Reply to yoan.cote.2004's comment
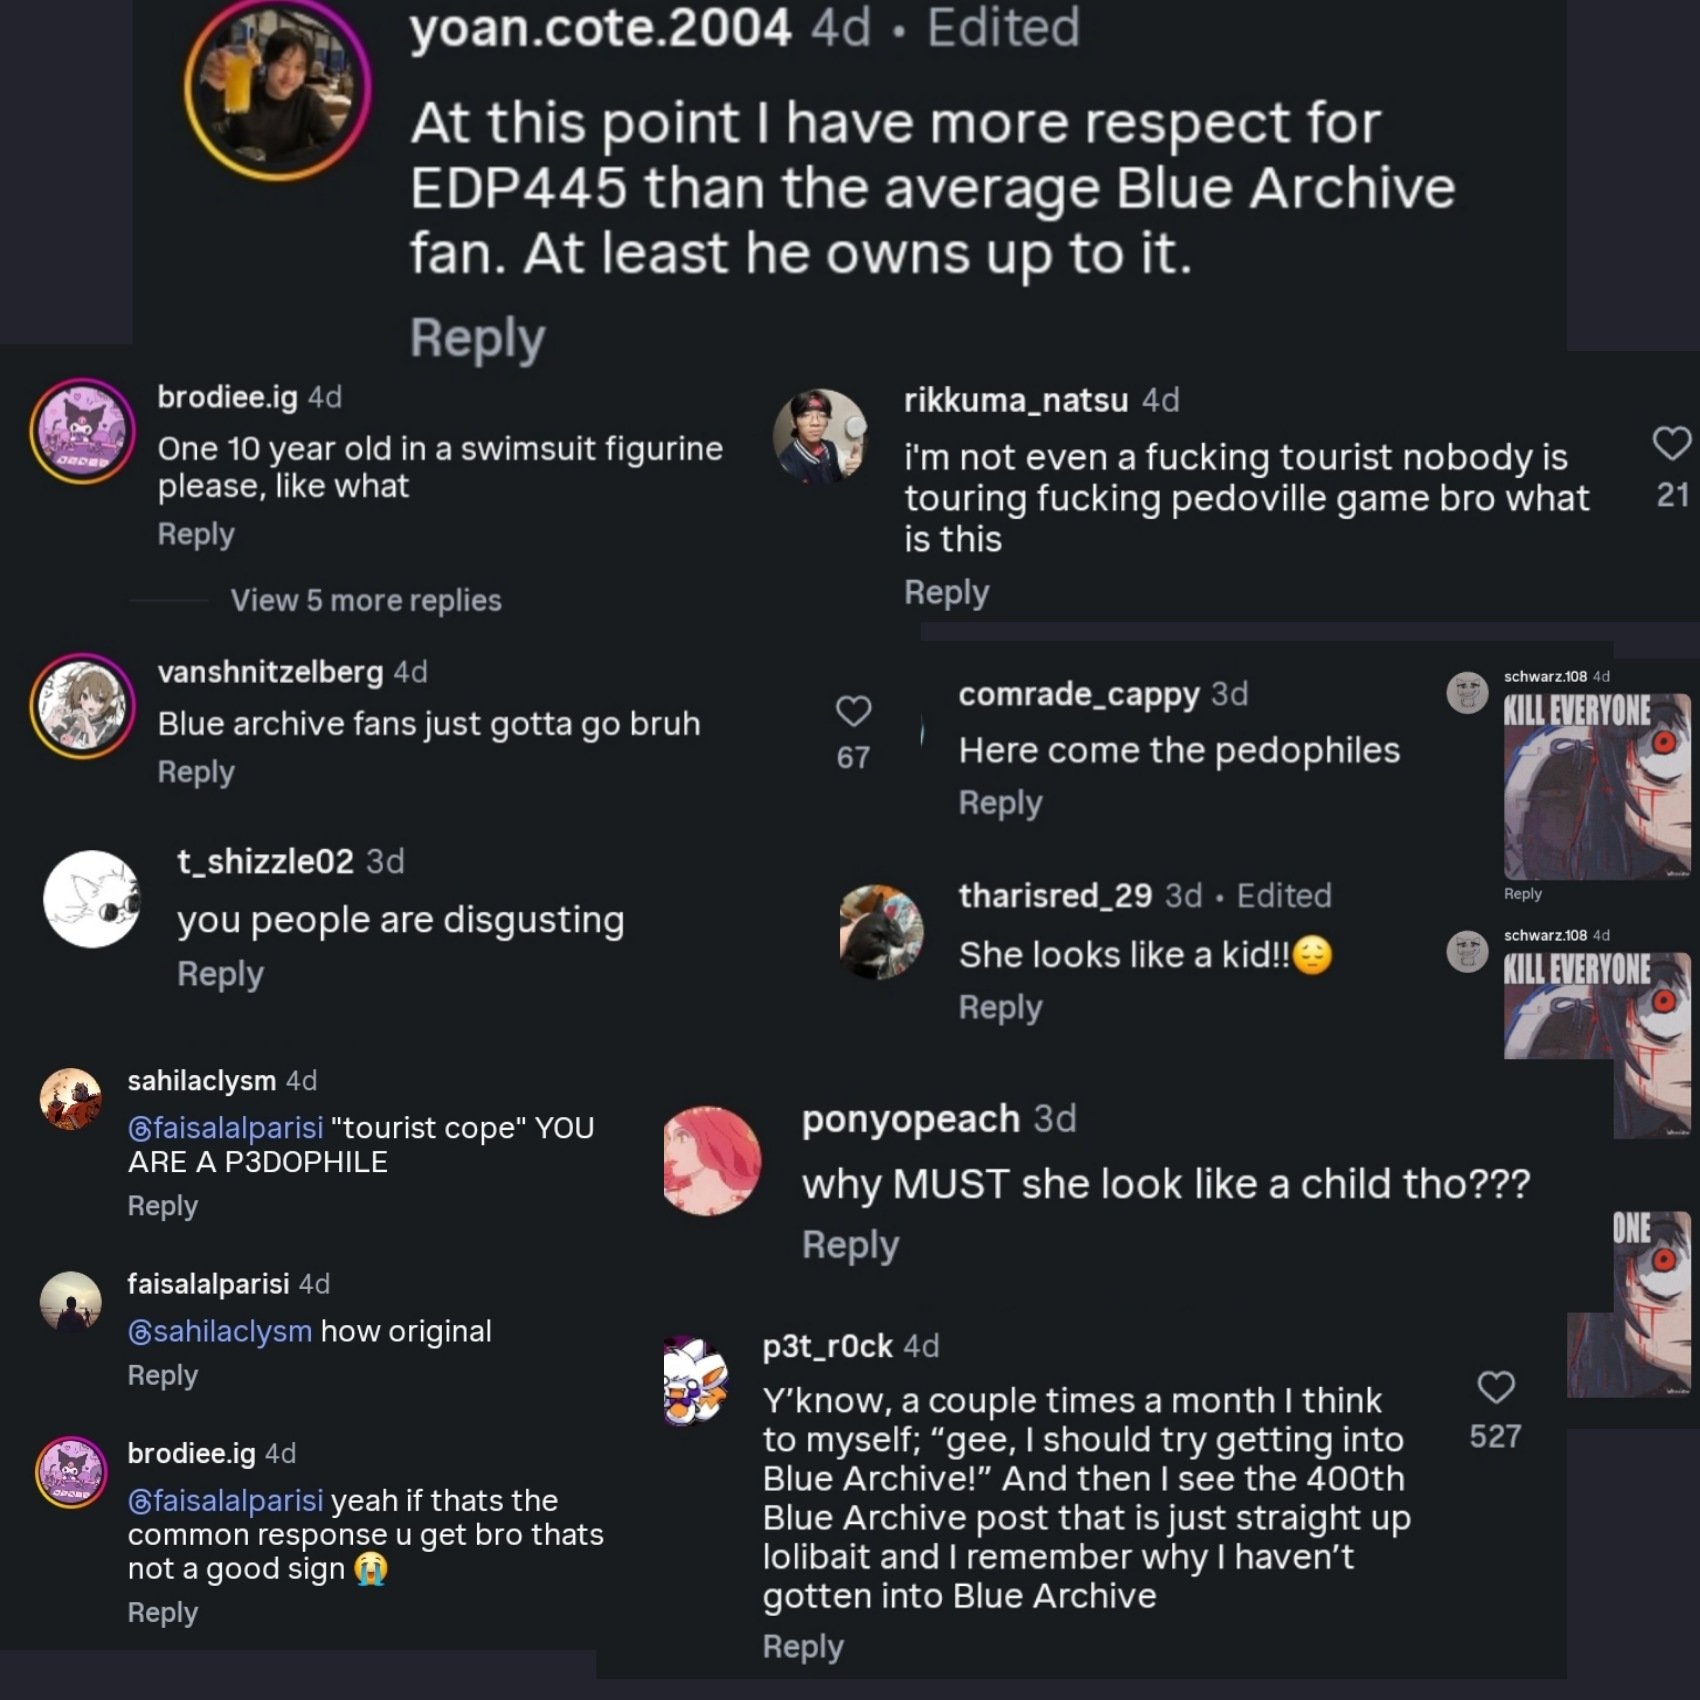This screenshot has width=1700, height=1700. (477, 338)
